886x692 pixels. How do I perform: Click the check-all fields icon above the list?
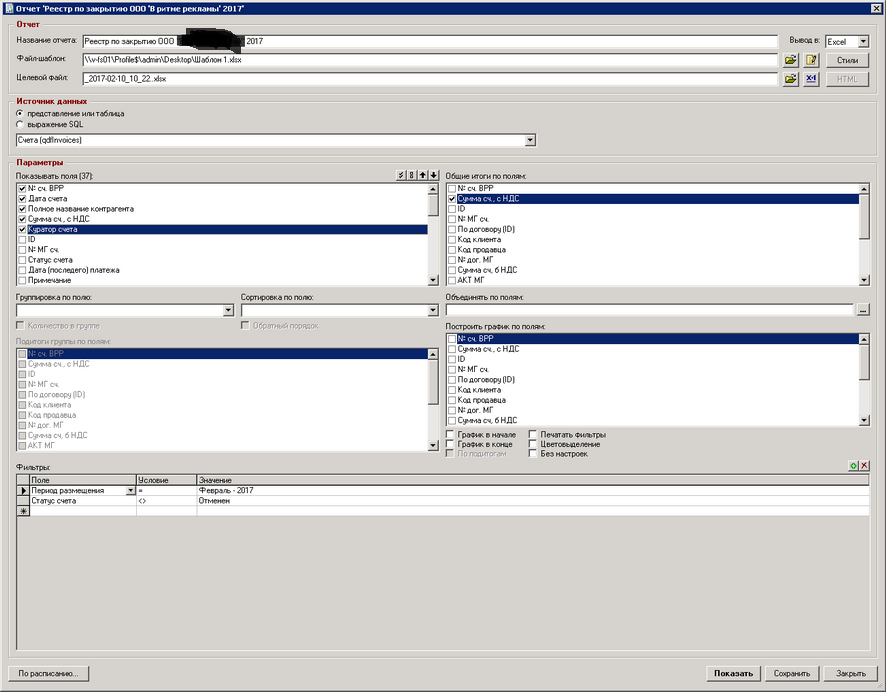pyautogui.click(x=401, y=176)
